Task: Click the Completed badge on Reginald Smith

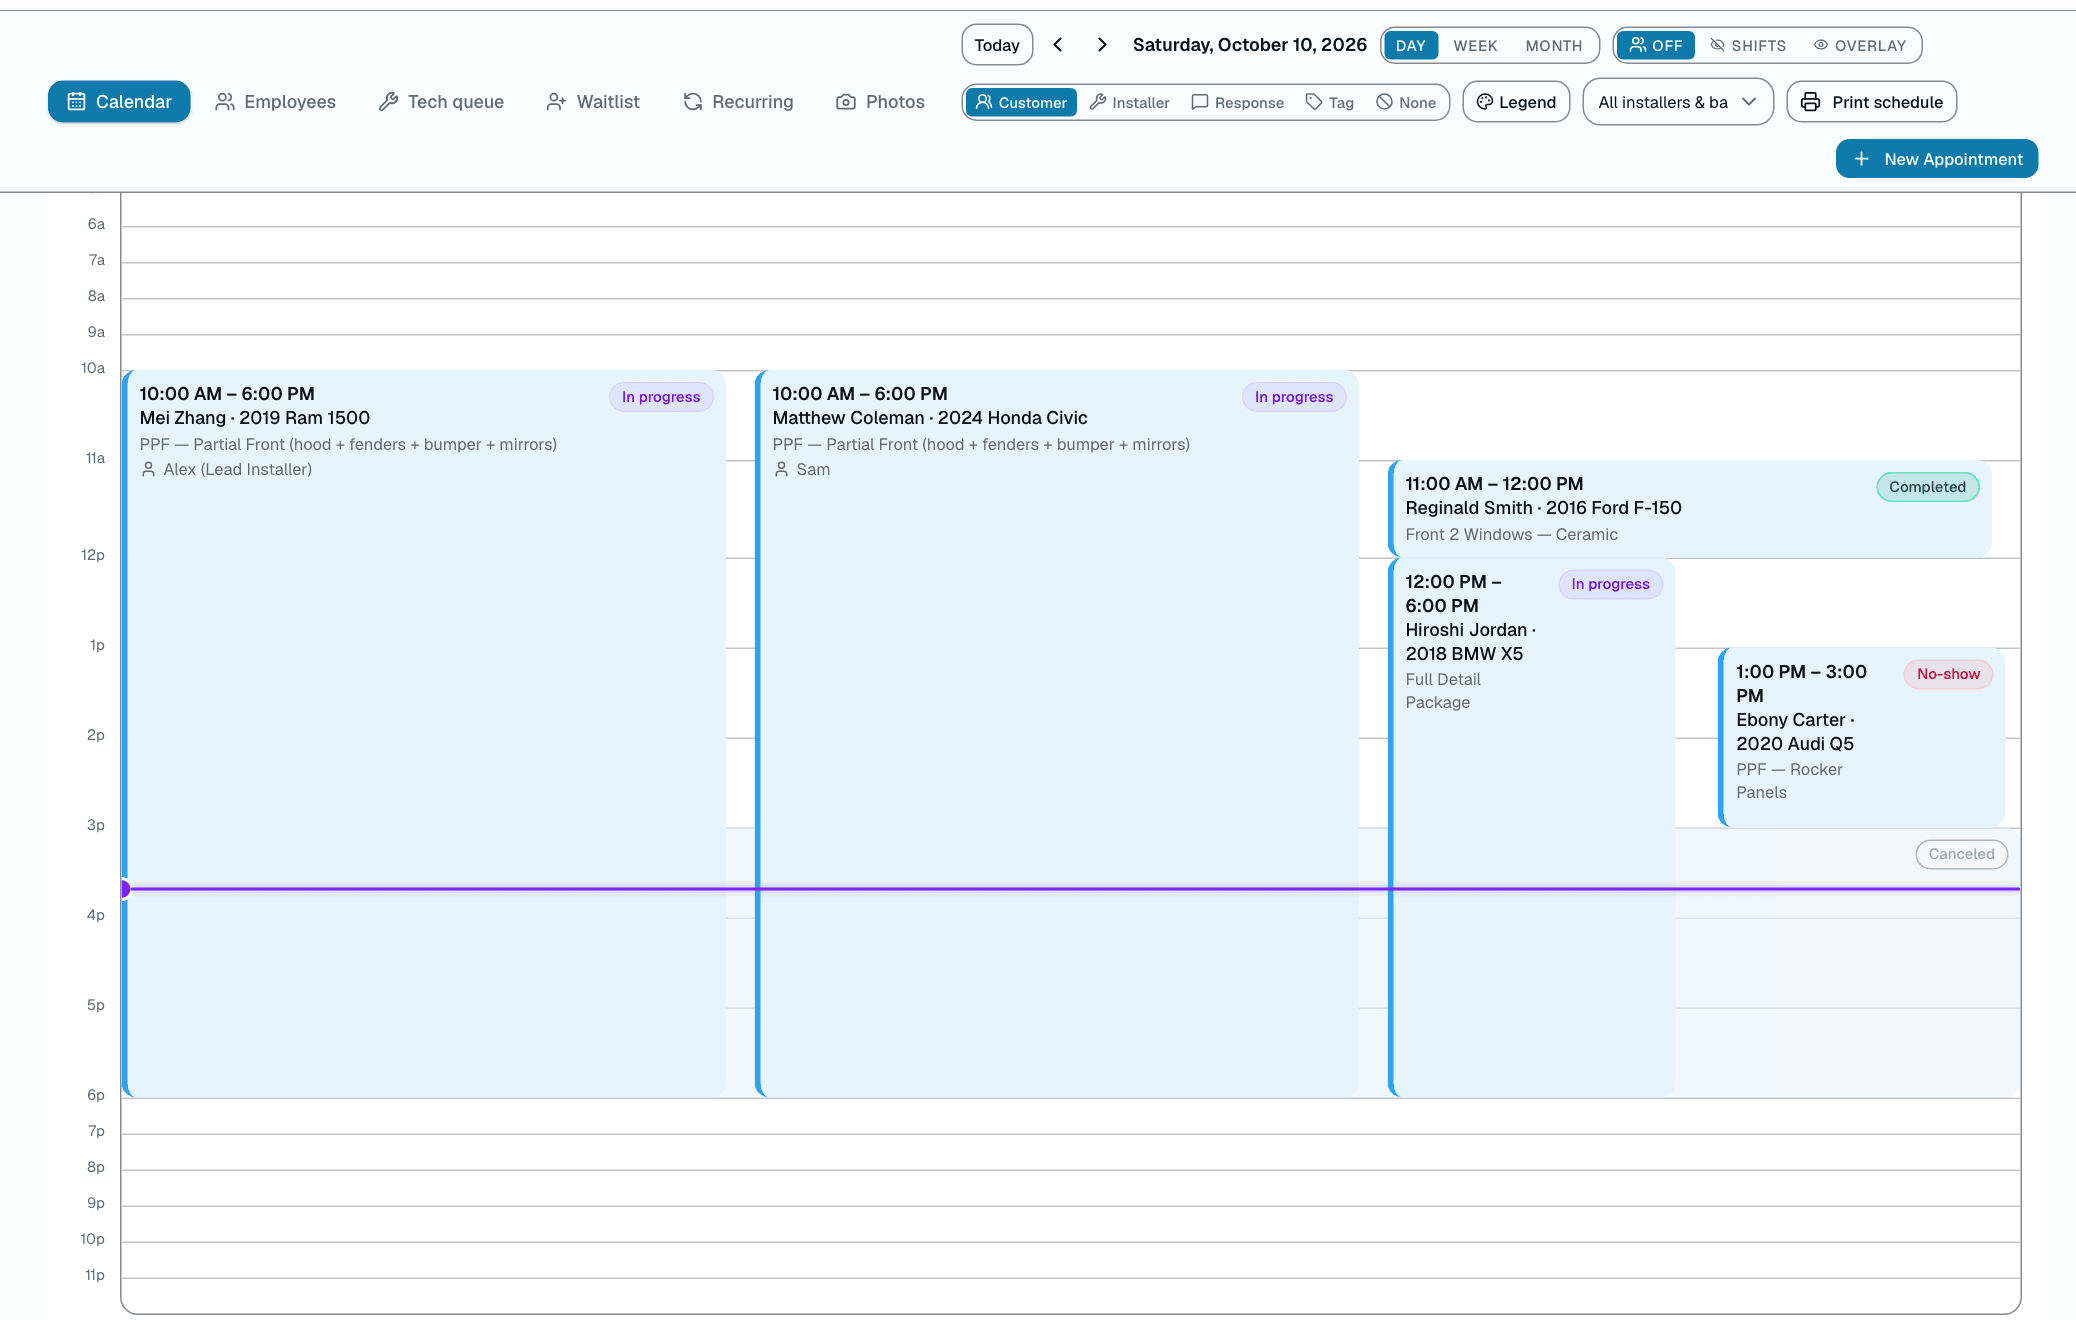Action: 1927,487
